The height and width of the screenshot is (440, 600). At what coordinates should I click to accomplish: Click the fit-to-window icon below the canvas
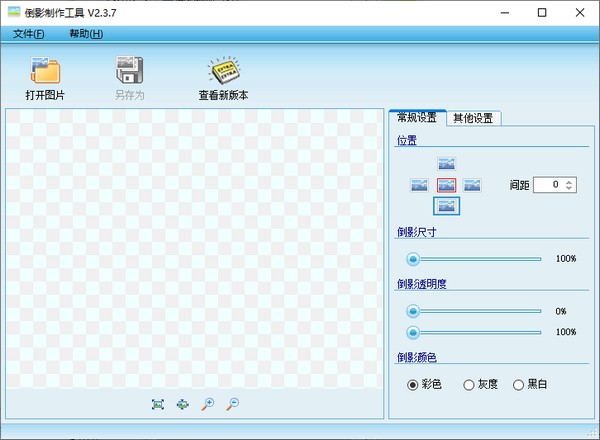tap(158, 404)
